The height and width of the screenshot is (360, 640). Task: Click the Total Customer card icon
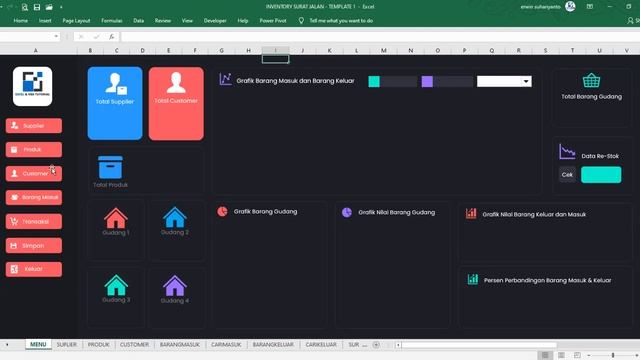pyautogui.click(x=176, y=83)
